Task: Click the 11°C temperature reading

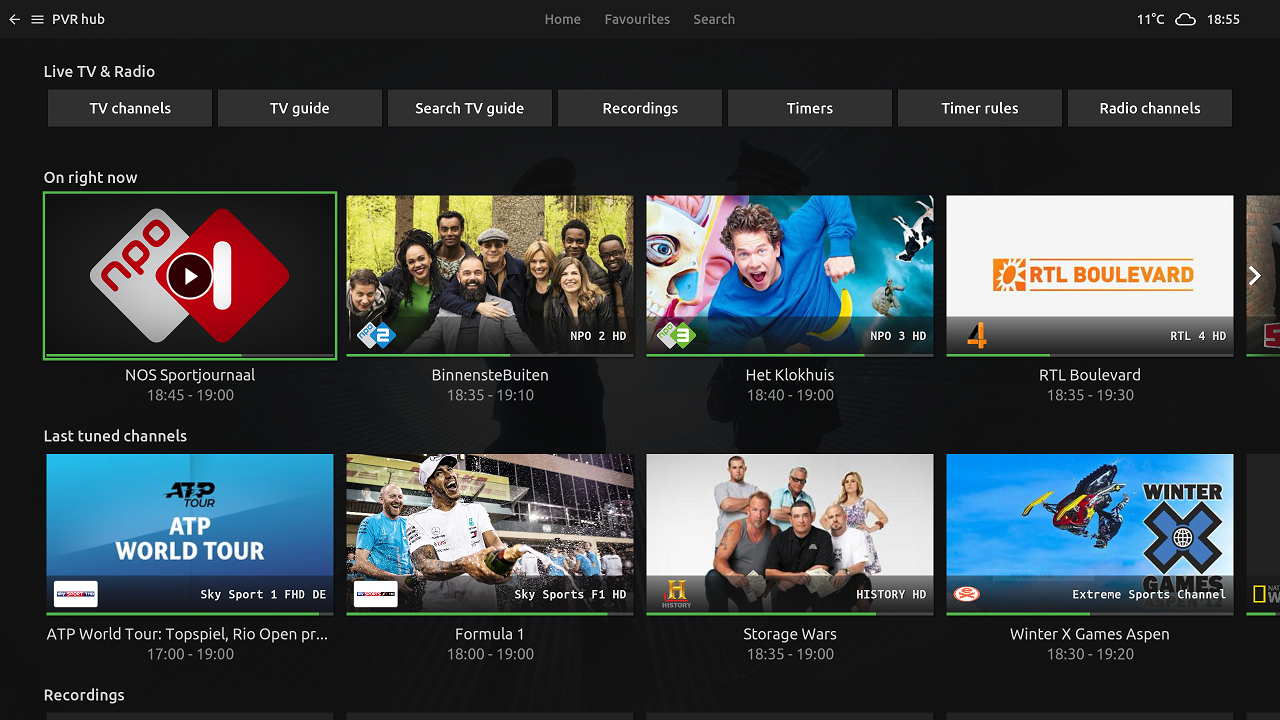Action: coord(1151,19)
